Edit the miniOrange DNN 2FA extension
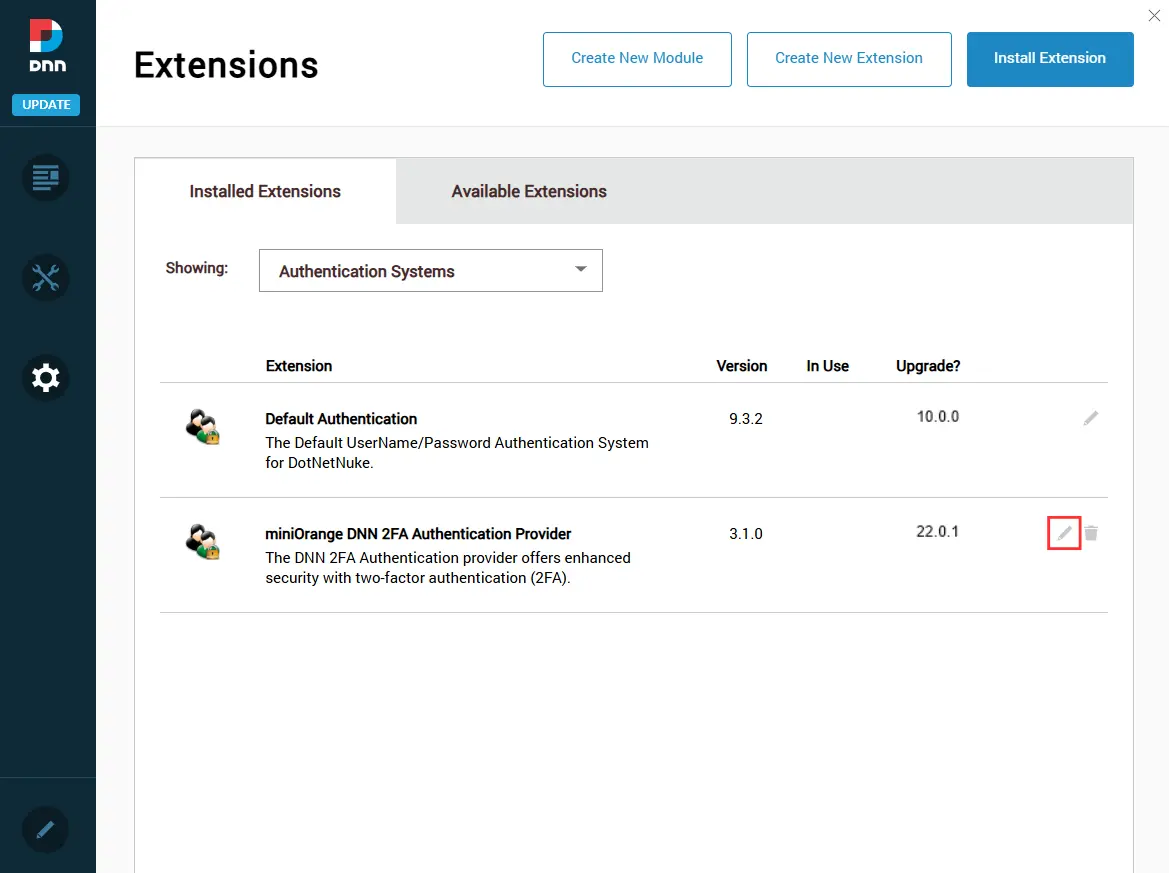 (x=1064, y=533)
